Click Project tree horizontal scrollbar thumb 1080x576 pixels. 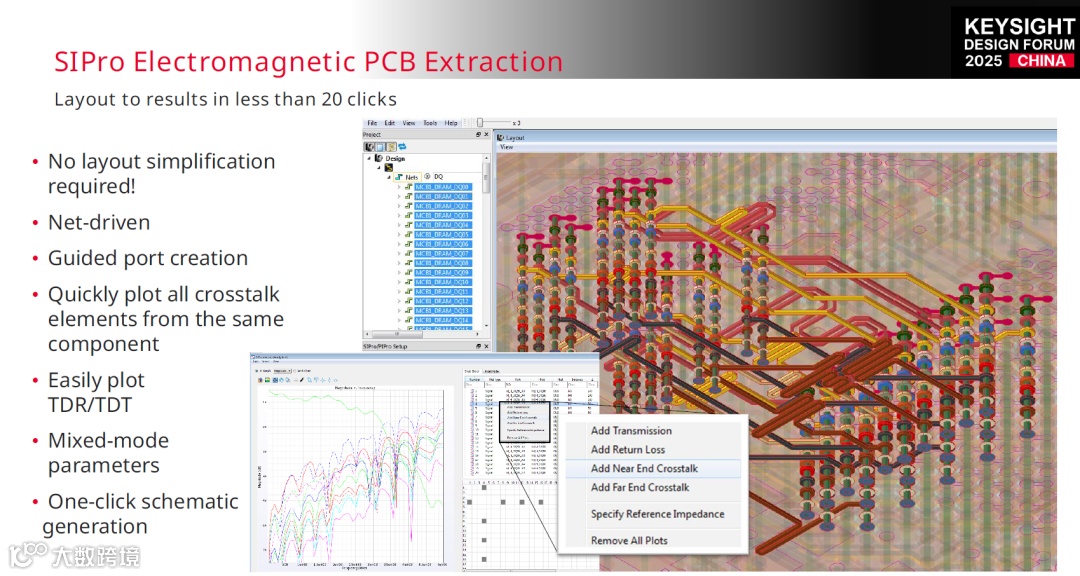click(396, 334)
